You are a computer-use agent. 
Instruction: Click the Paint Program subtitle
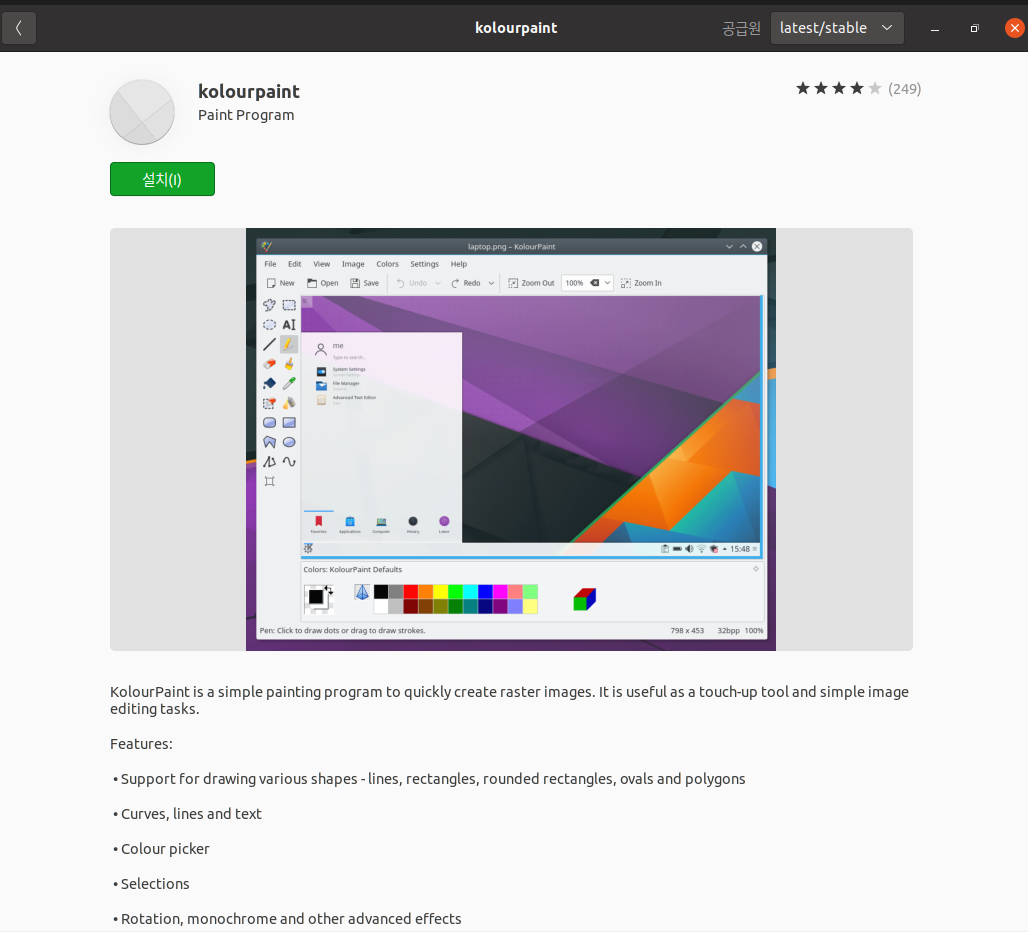pyautogui.click(x=246, y=115)
